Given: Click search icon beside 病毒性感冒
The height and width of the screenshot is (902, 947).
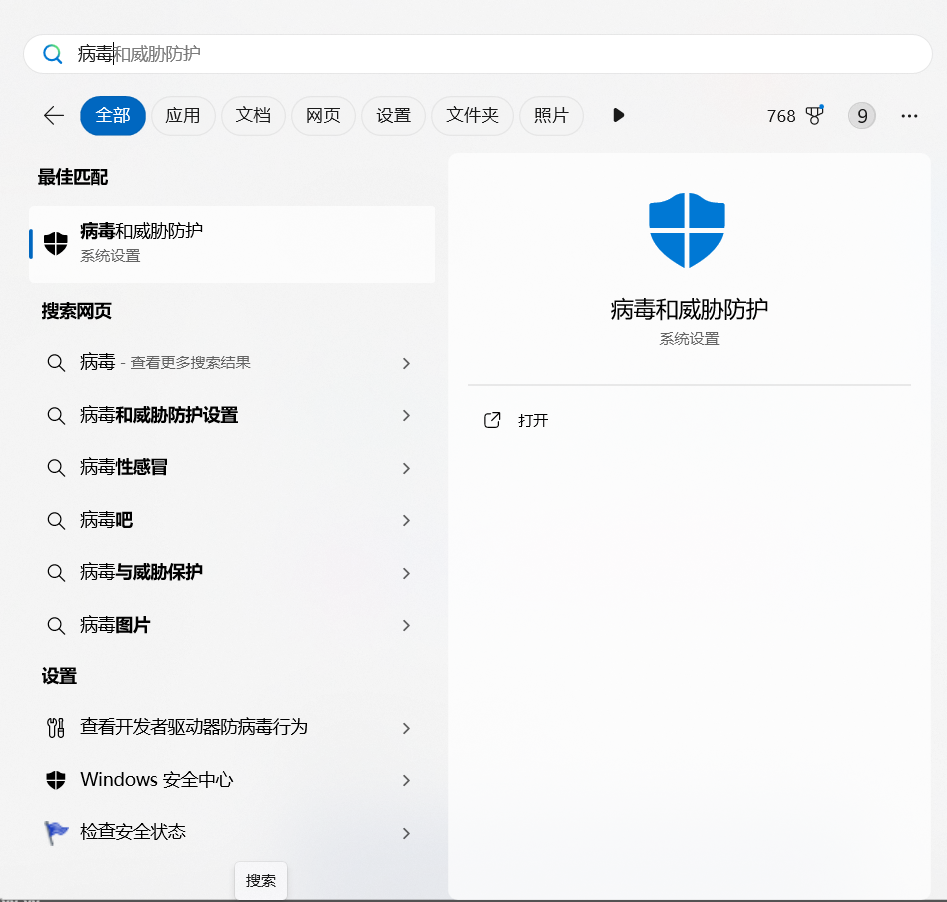Looking at the screenshot, I should pos(56,468).
